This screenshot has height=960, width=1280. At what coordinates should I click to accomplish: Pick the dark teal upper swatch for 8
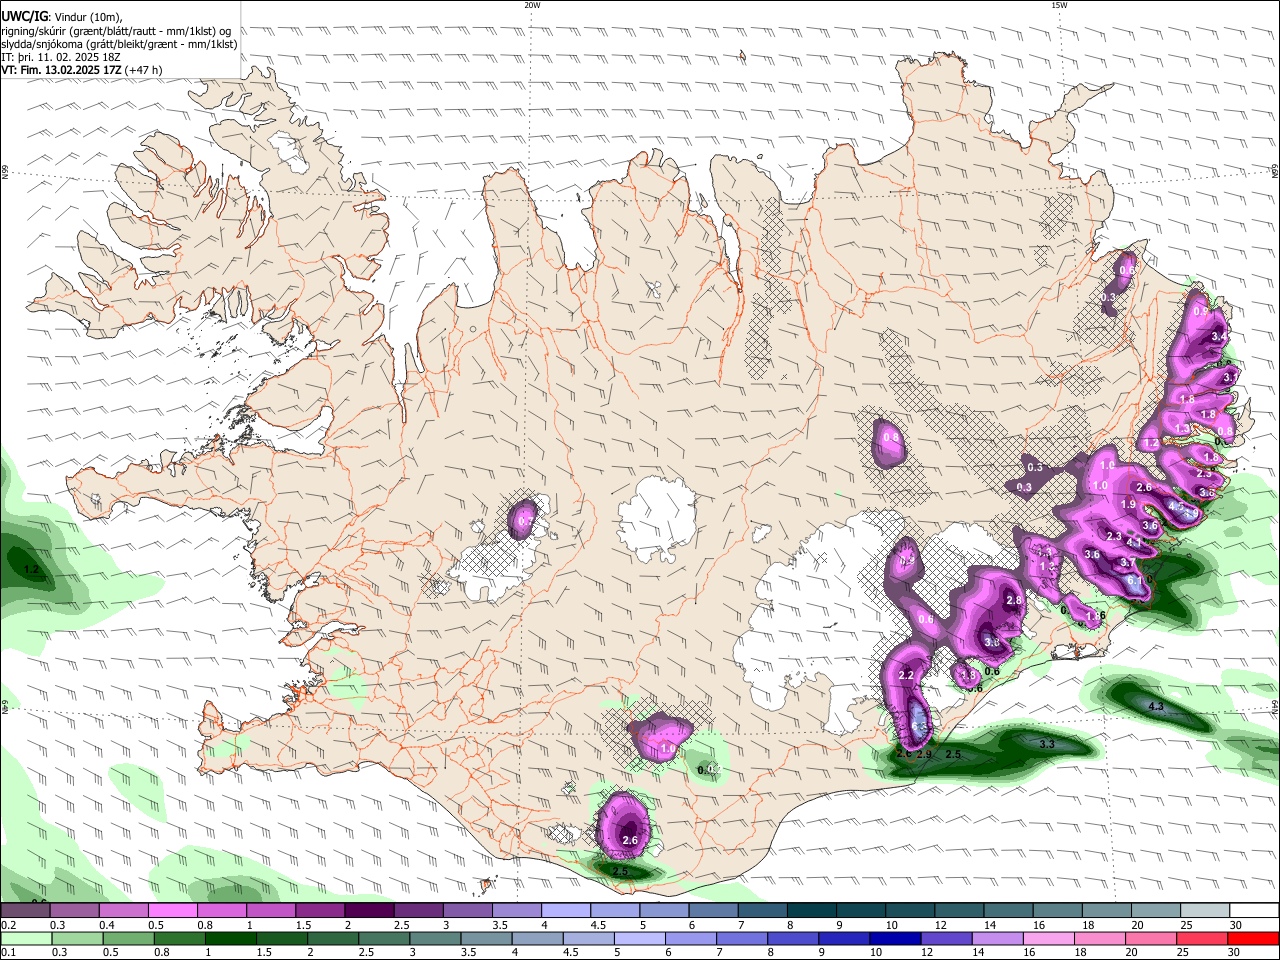point(812,910)
